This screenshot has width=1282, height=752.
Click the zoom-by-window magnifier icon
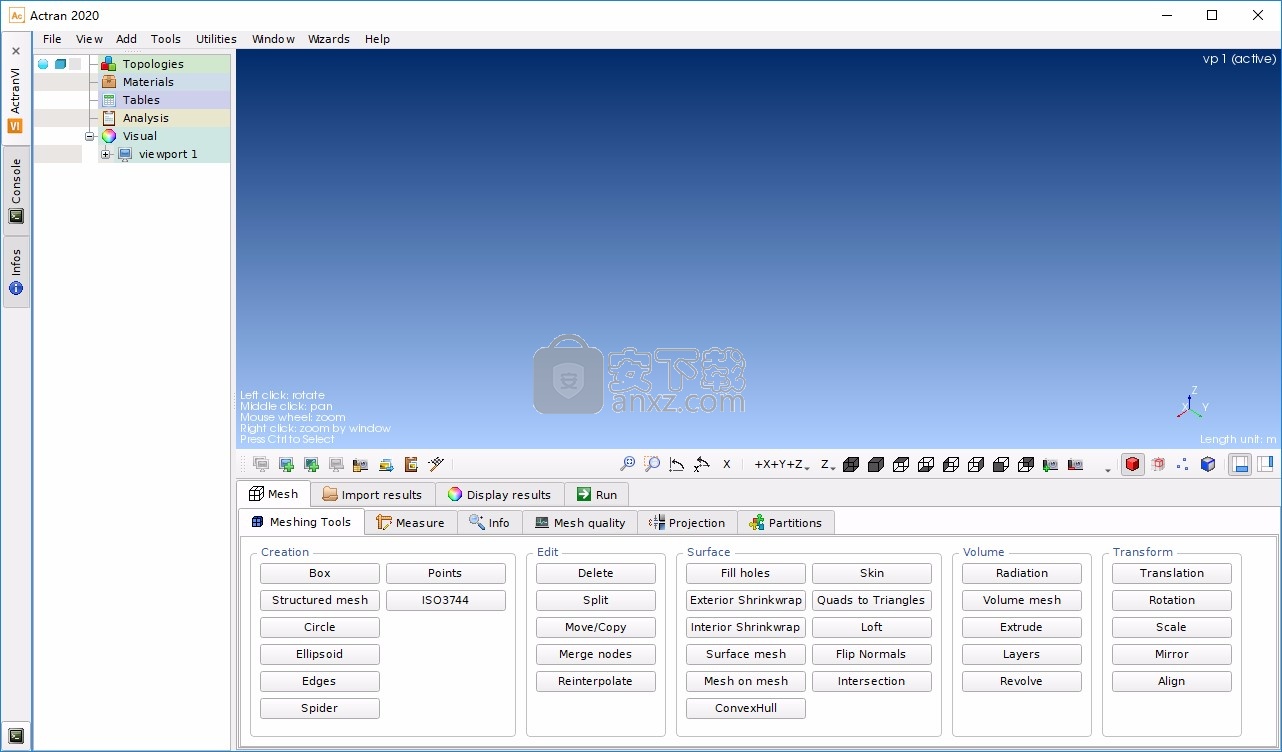click(651, 464)
